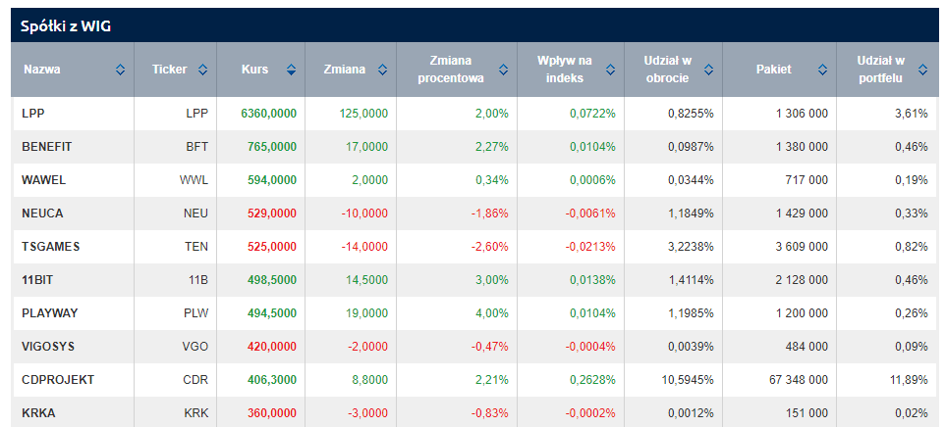Sort by Udział w portfelu arrows
This screenshot has width=945, height=427.
tap(923, 70)
